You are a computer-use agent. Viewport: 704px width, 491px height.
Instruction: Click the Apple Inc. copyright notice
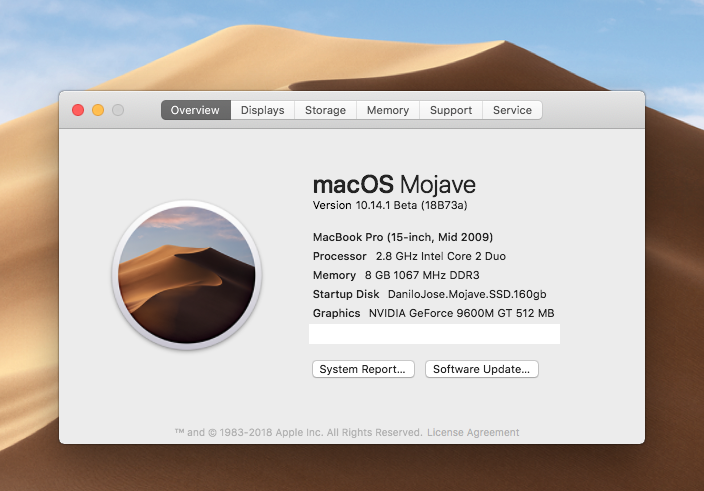click(x=299, y=432)
